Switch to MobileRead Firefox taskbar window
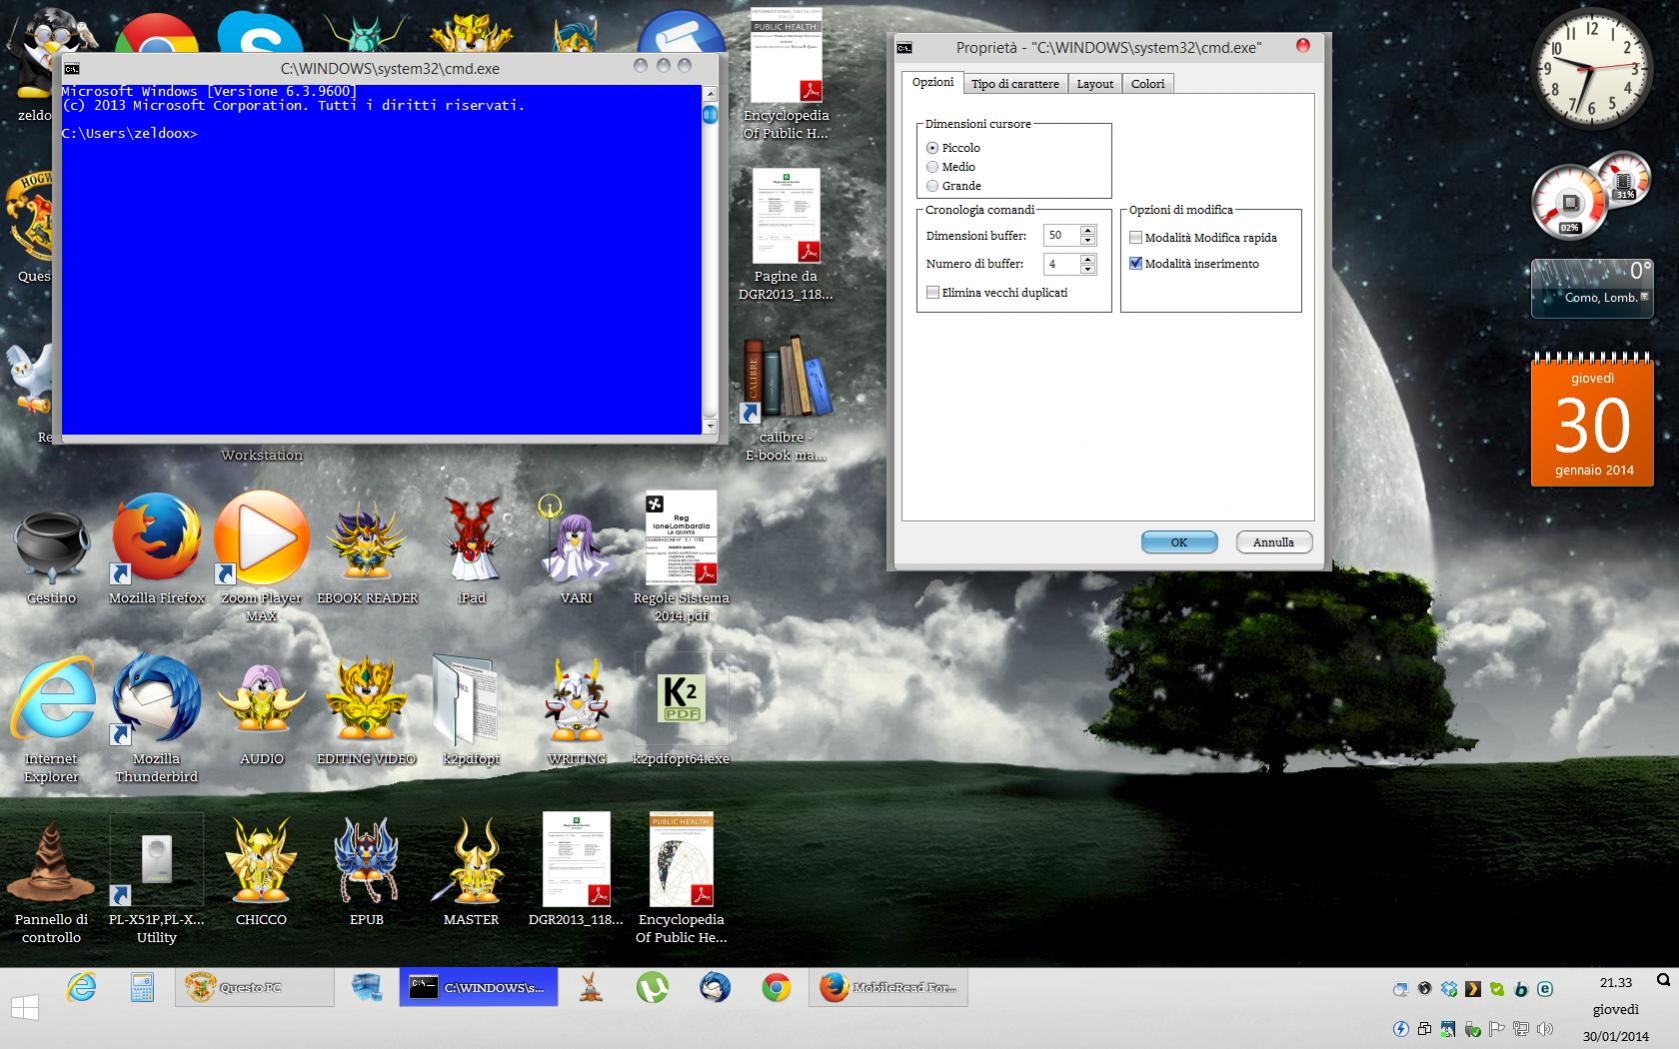 point(888,988)
